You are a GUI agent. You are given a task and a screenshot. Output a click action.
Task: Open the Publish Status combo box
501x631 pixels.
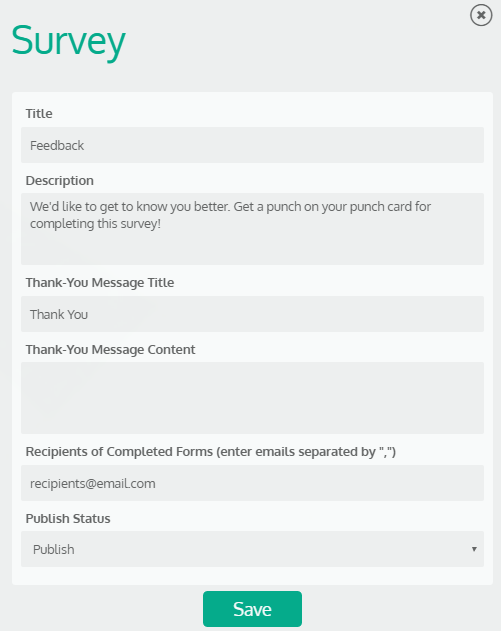(252, 549)
